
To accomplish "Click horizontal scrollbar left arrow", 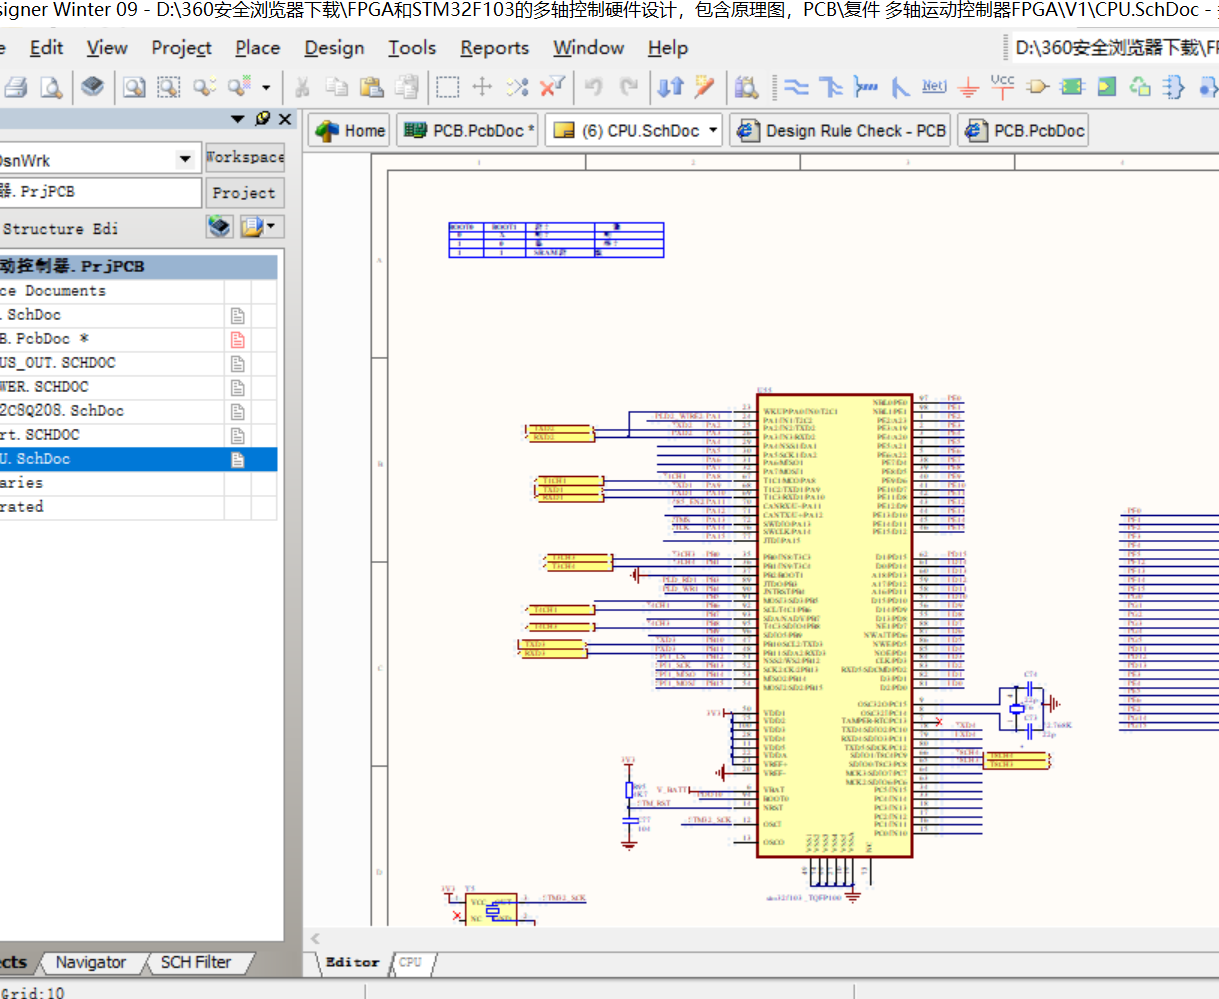I will click(x=316, y=938).
